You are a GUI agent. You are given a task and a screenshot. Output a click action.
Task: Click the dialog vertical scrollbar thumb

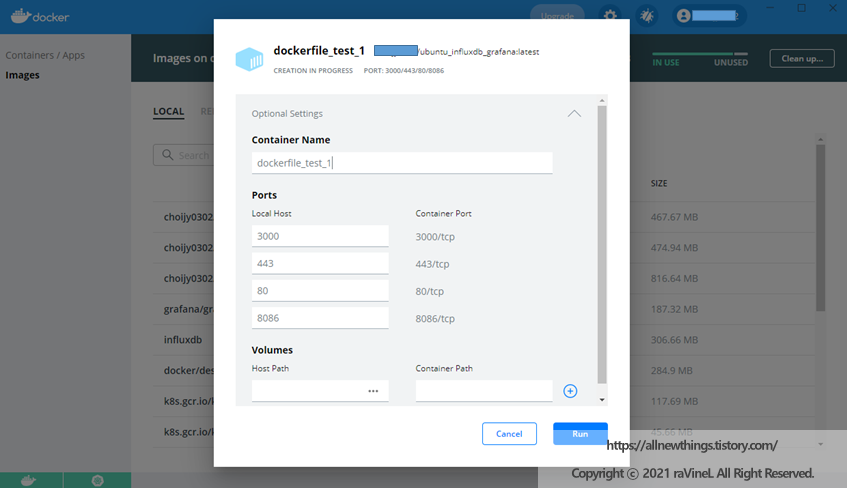pos(602,244)
